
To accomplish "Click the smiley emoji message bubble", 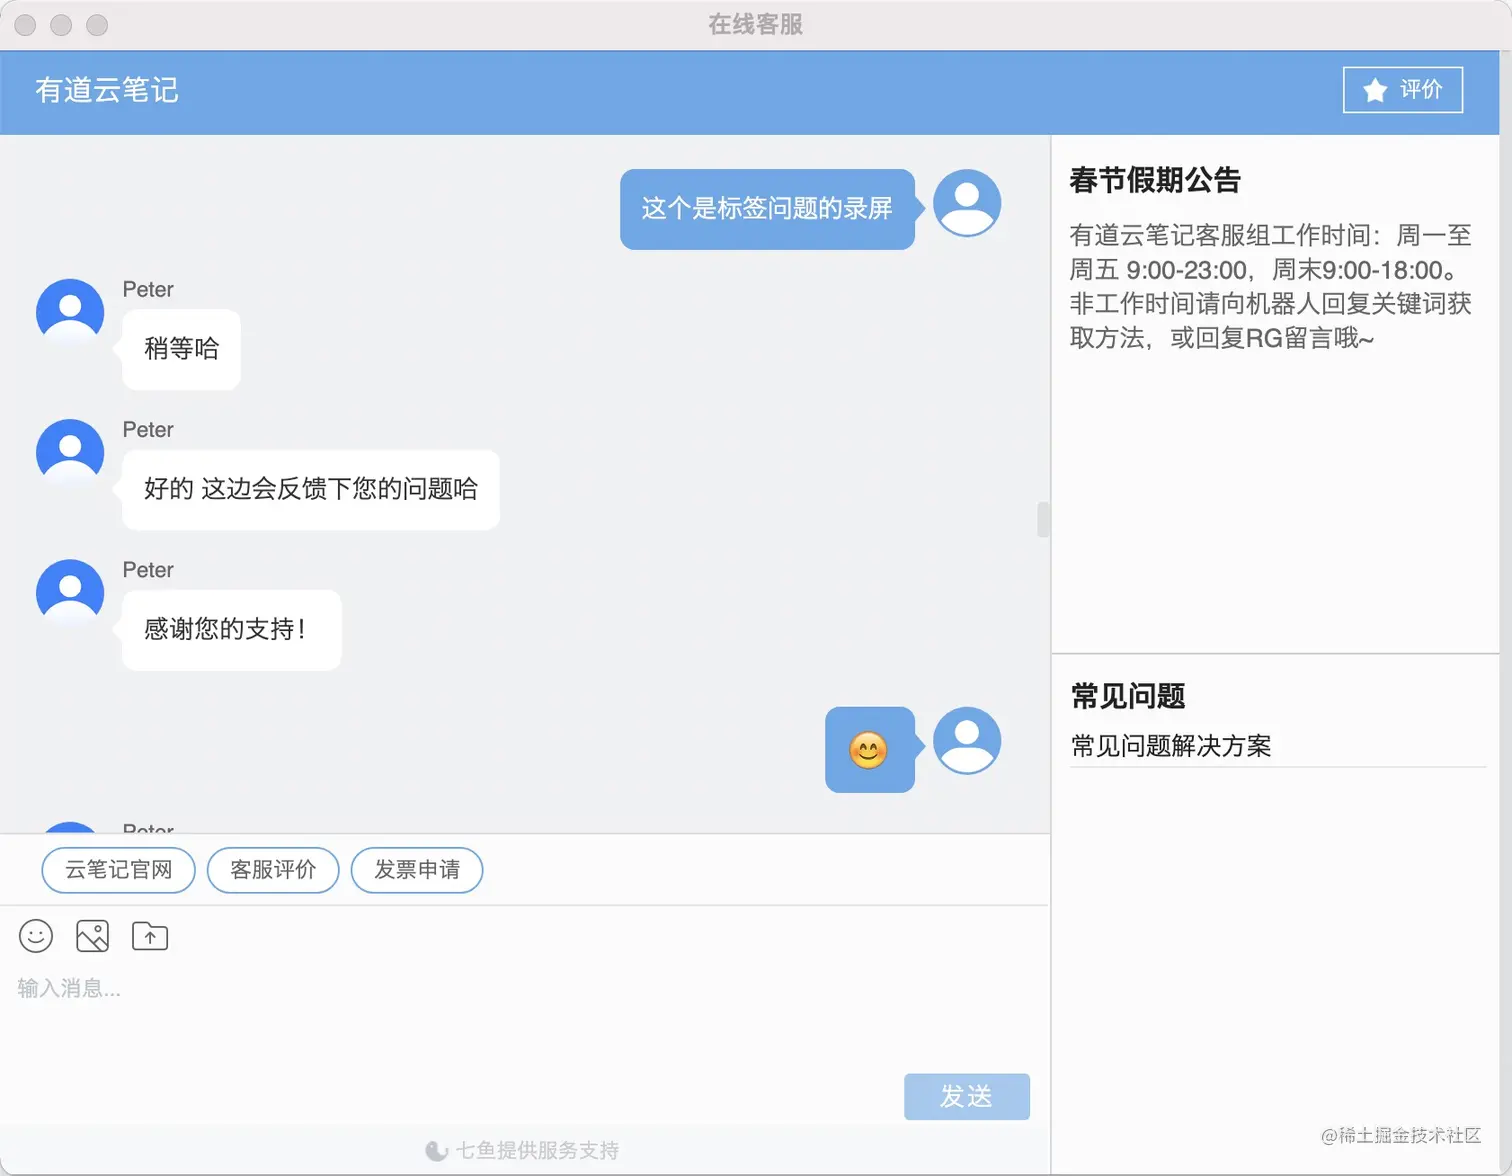I will (869, 750).
